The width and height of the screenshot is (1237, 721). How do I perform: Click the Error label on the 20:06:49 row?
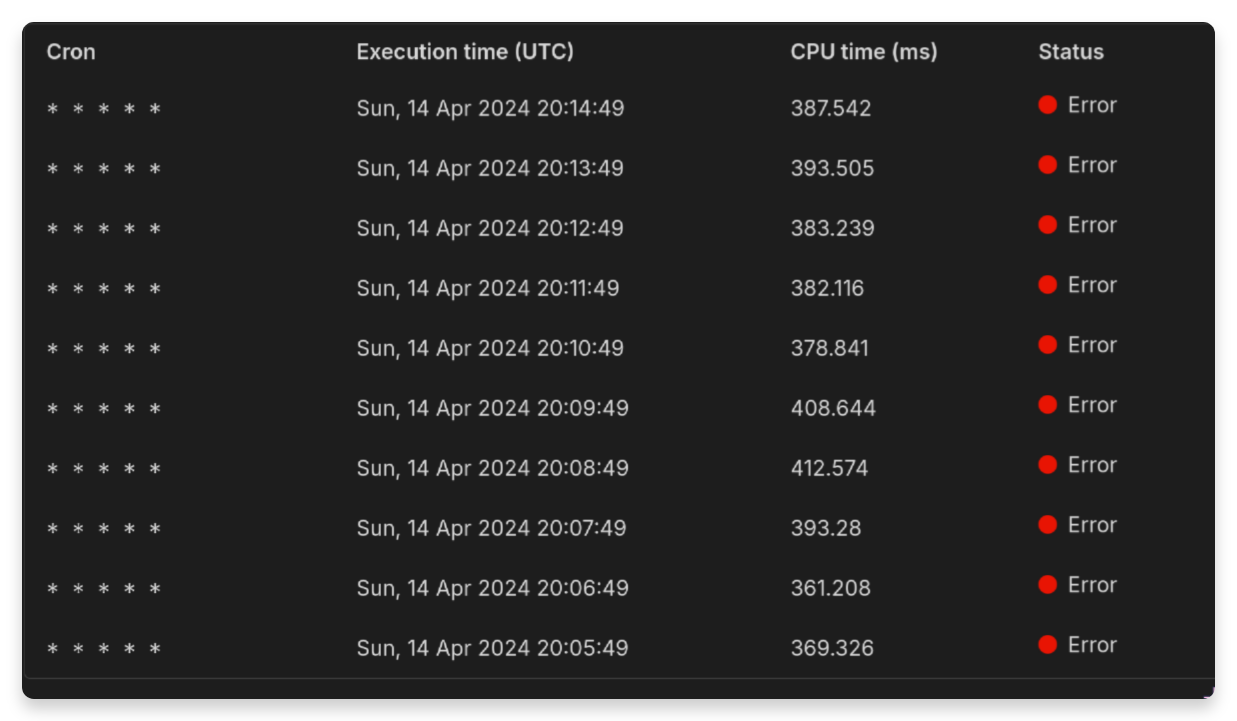(x=1092, y=585)
